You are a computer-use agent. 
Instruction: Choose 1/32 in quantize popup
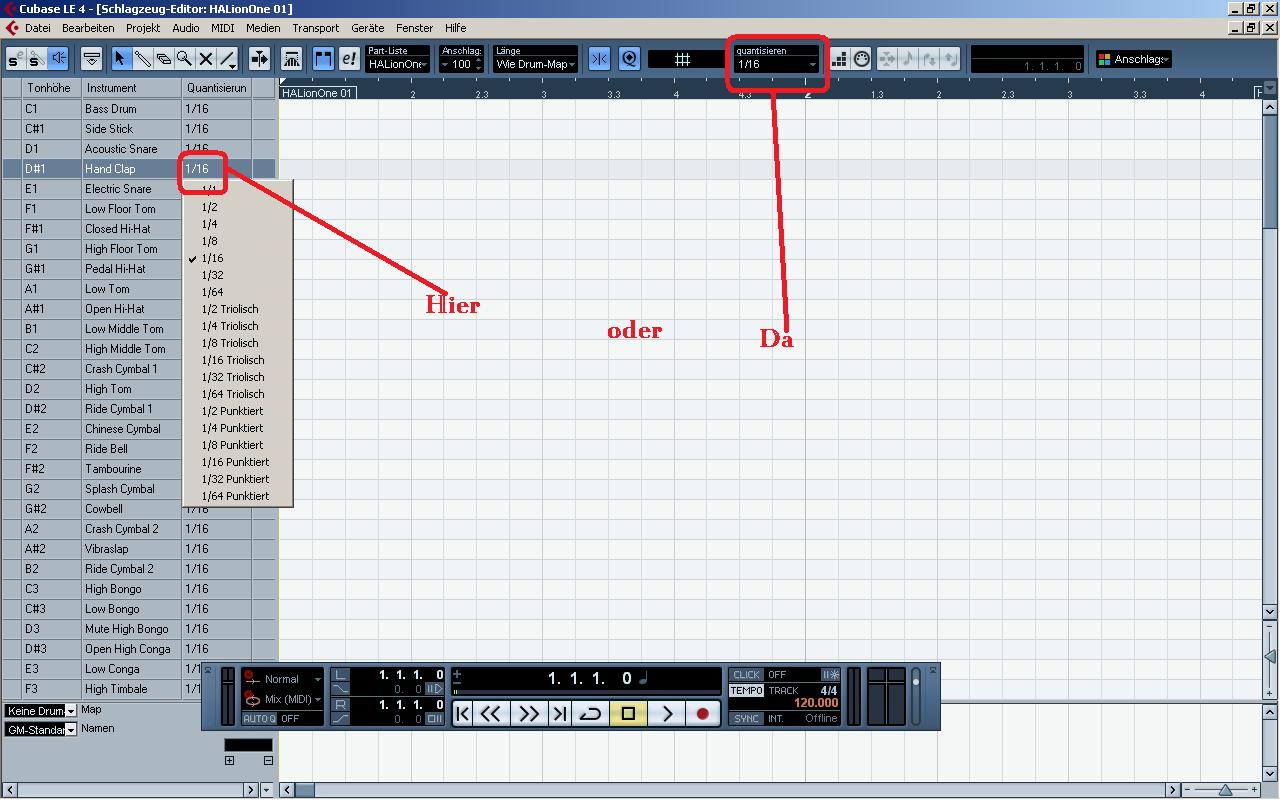tap(238, 275)
